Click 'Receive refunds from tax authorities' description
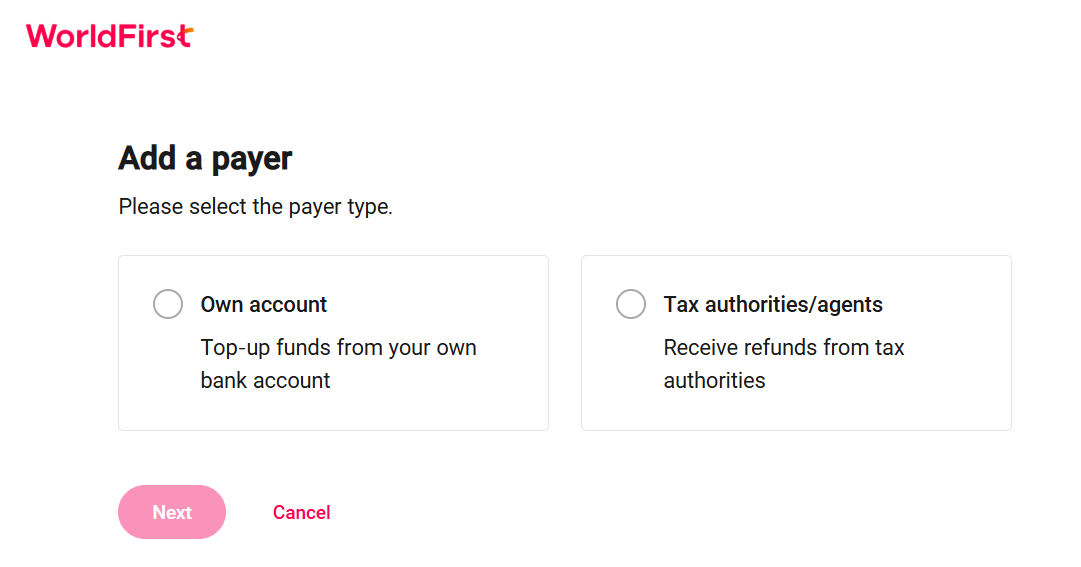Screen dimensions: 1081x567 coord(784,364)
